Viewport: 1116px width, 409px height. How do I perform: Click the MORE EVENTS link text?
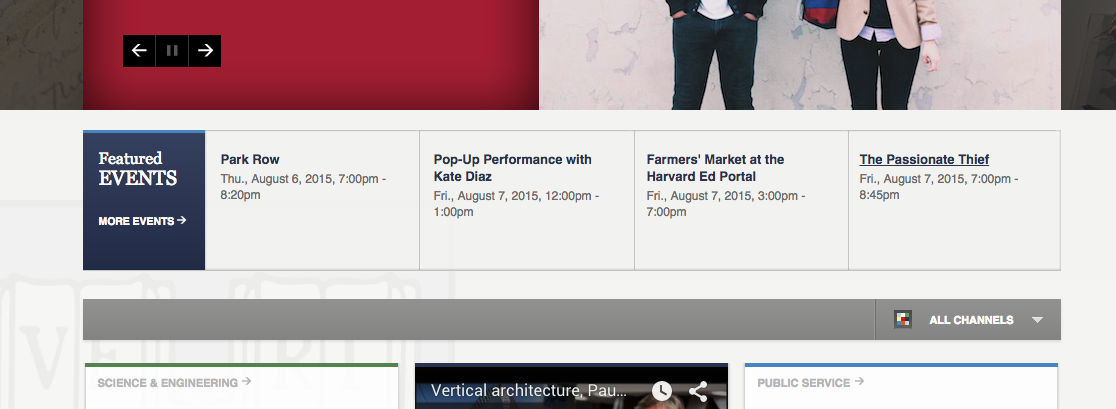pos(136,221)
